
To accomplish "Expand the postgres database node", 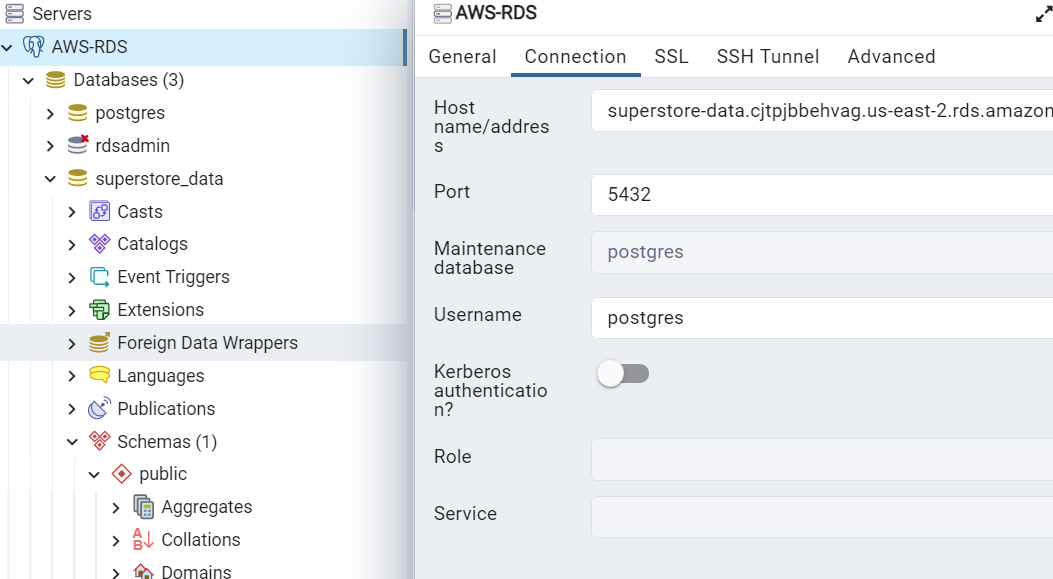I will (x=50, y=114).
